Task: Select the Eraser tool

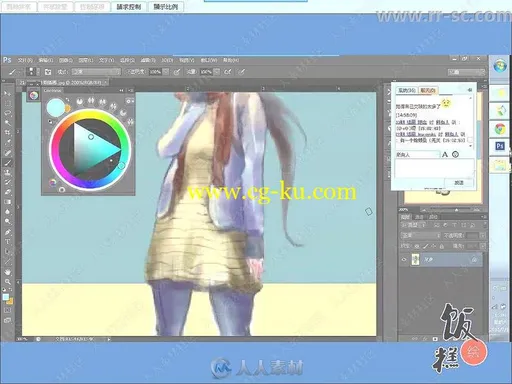Action: pos(7,192)
